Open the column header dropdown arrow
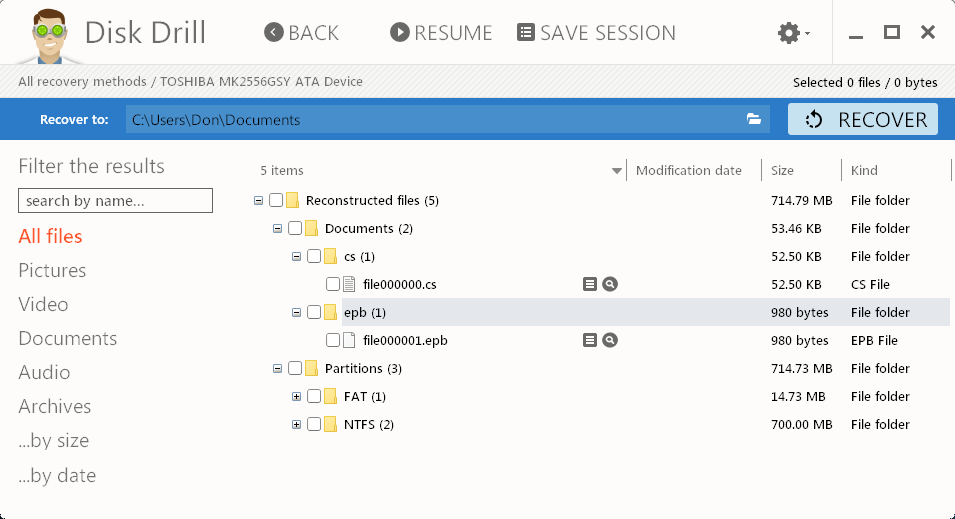 tap(617, 171)
